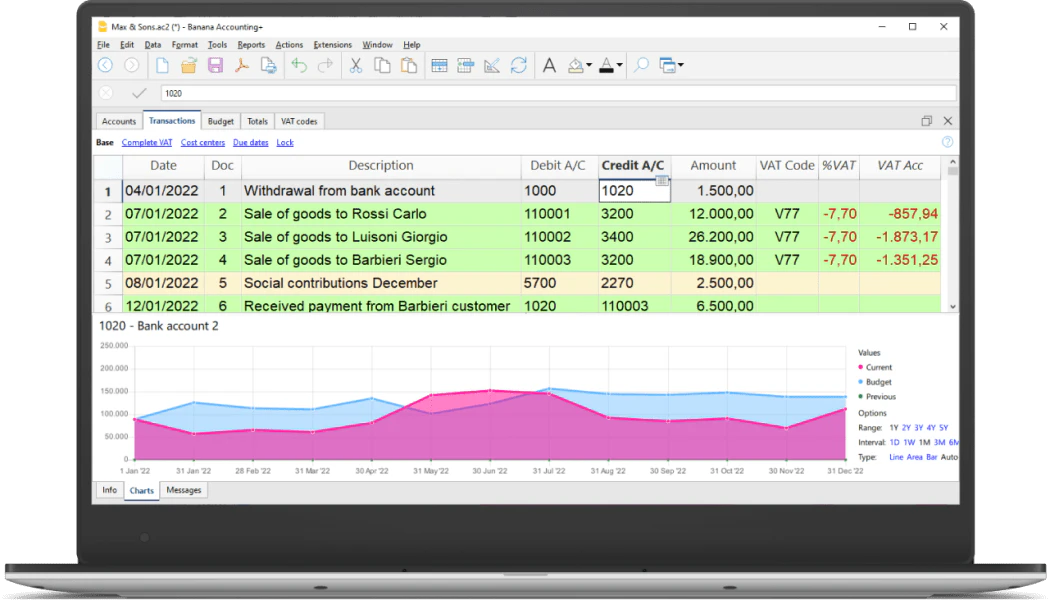Click the Recalculate refresh icon
The height and width of the screenshot is (600, 1050).
(518, 65)
